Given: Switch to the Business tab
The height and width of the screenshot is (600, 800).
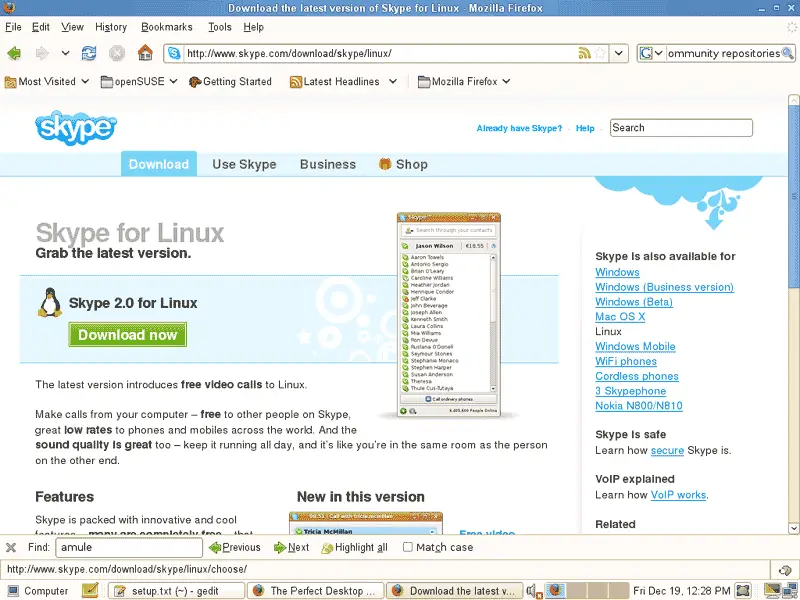Looking at the screenshot, I should [x=328, y=164].
